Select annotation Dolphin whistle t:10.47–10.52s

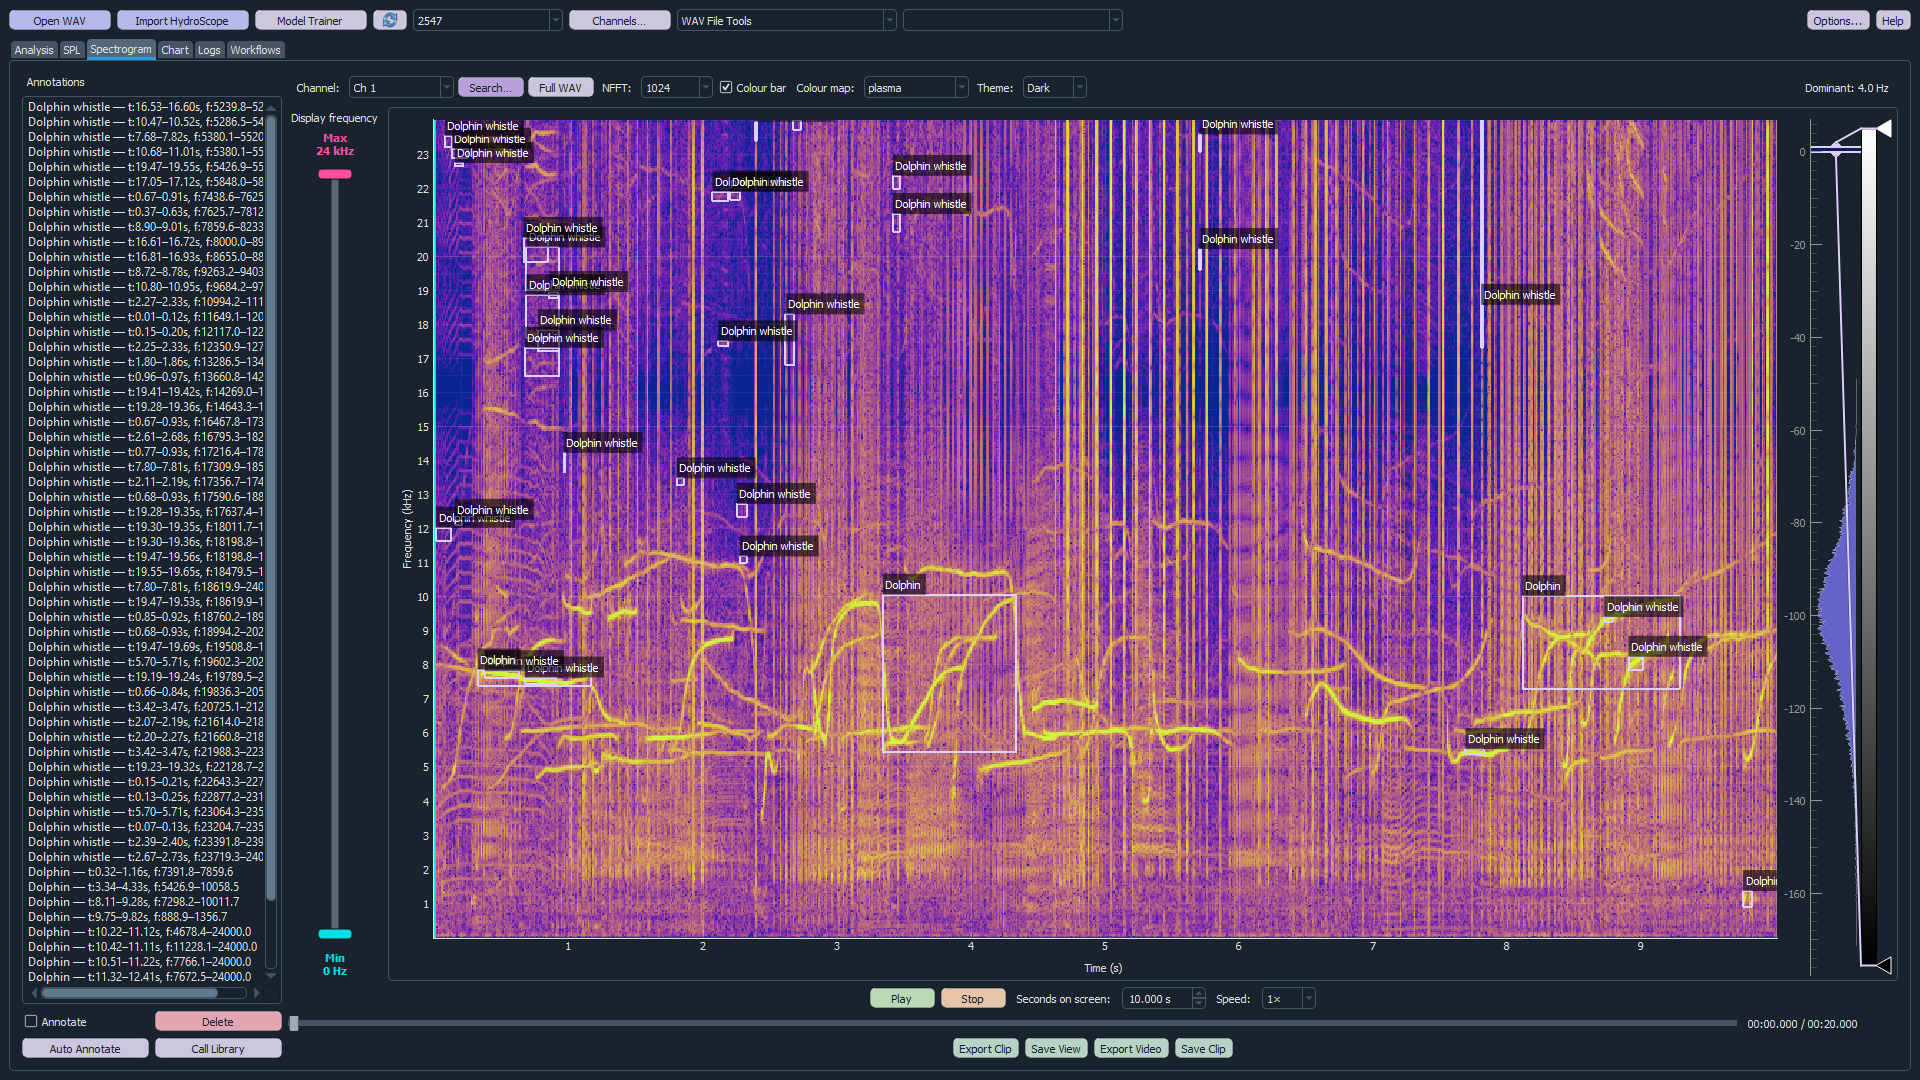pyautogui.click(x=145, y=122)
